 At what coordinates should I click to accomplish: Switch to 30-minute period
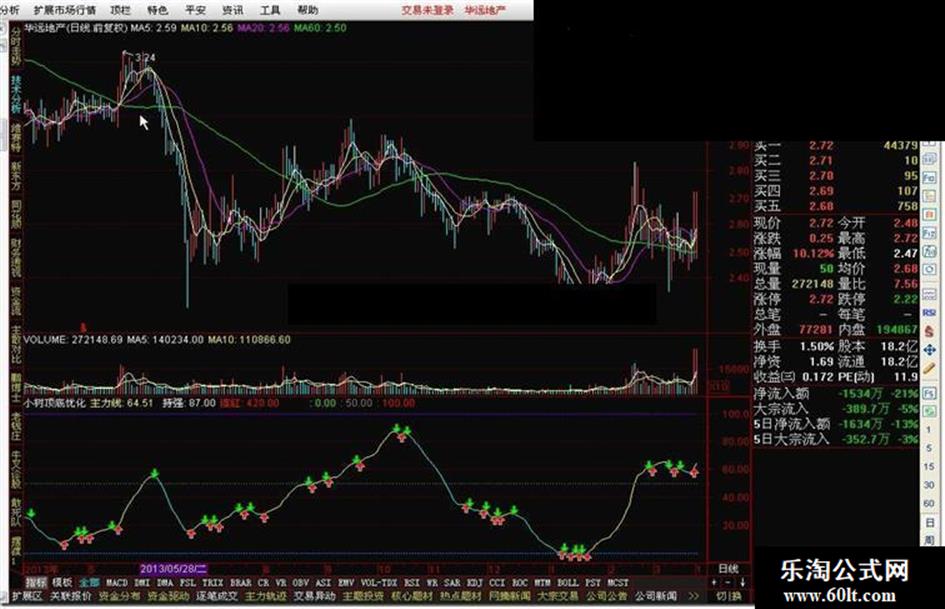pos(929,485)
